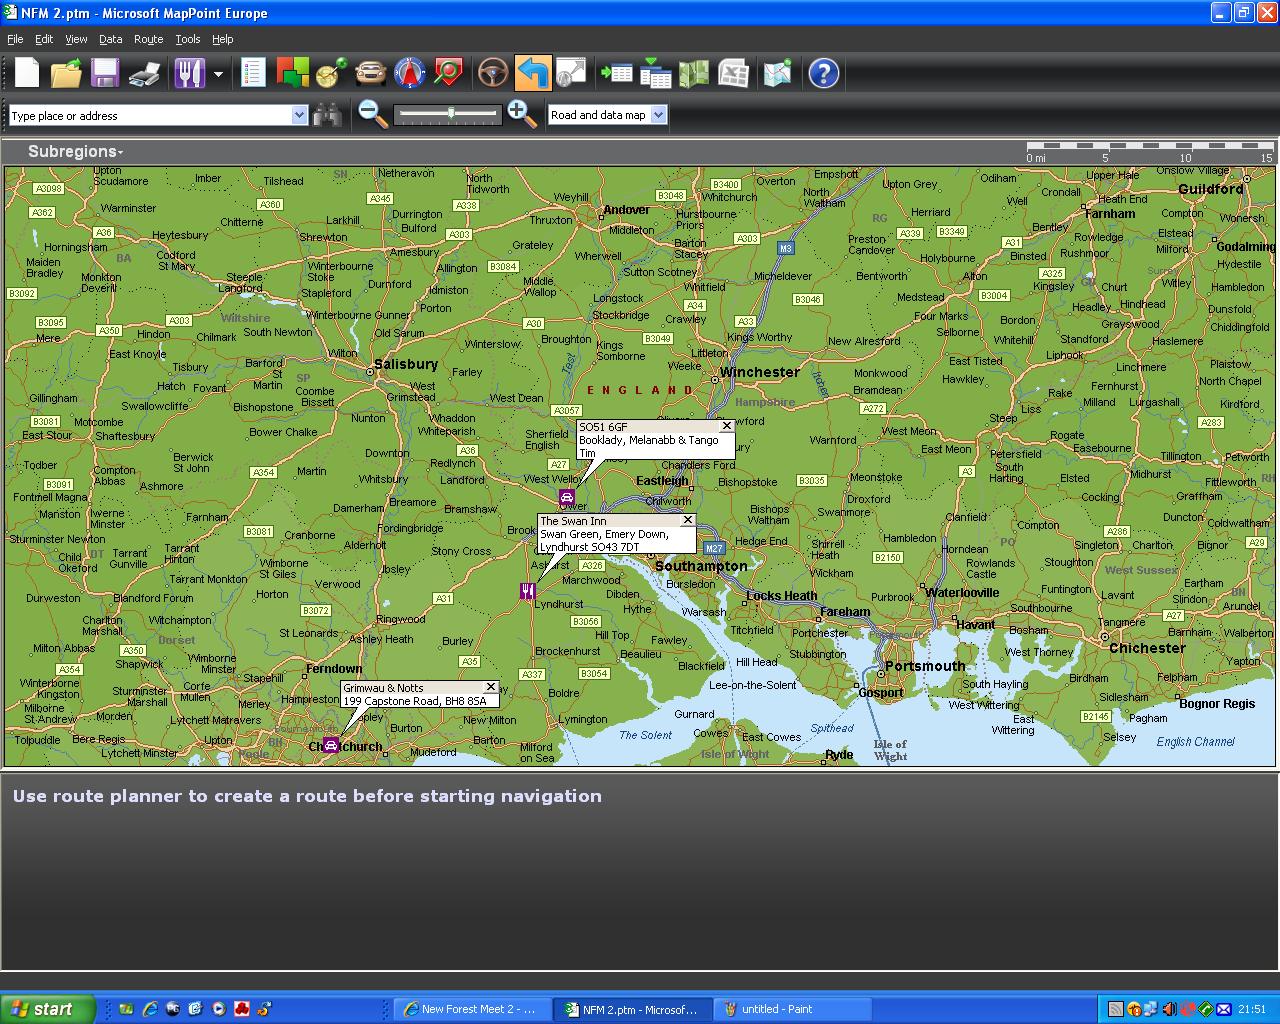Viewport: 1280px width, 1024px height.
Task: Click the Andover label on the map
Action: click(x=626, y=209)
